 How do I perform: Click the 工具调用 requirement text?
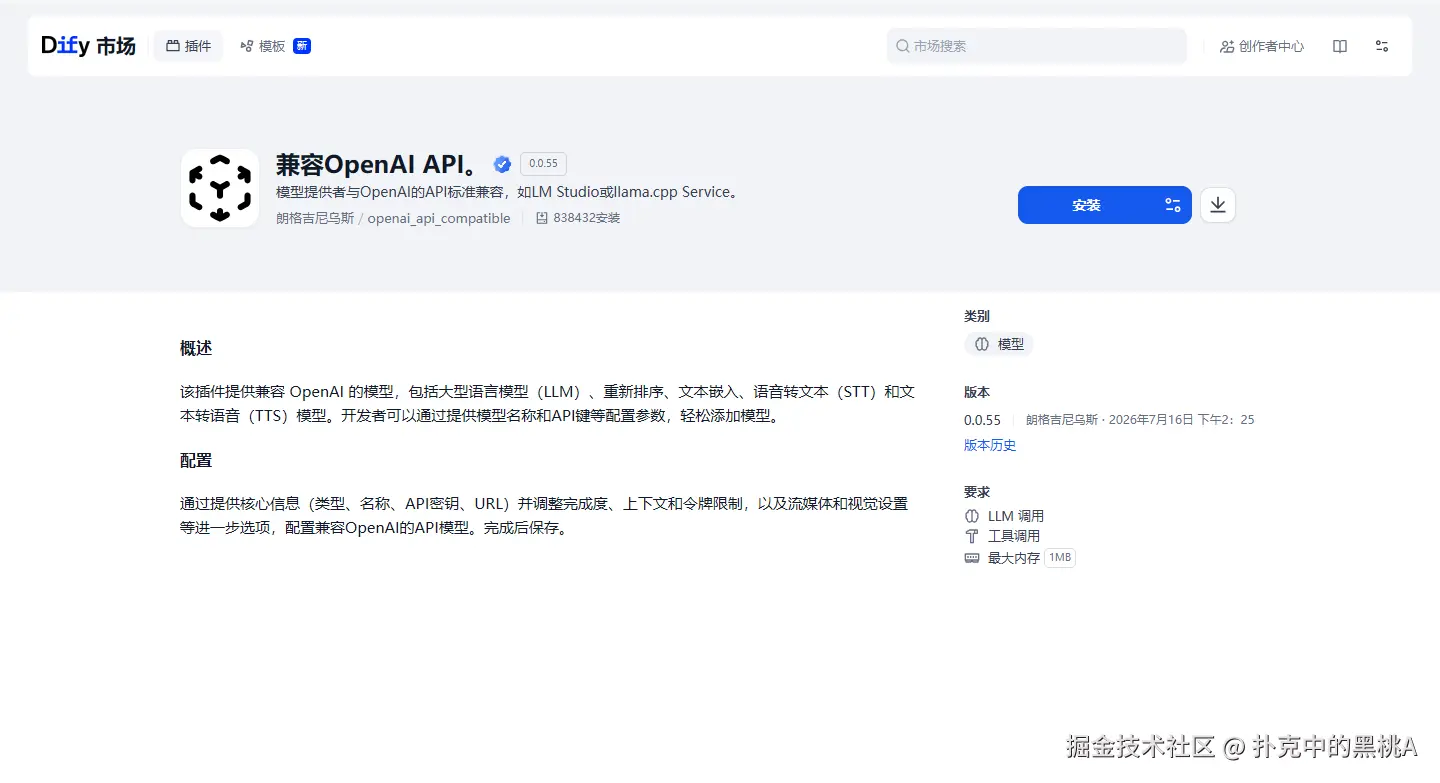1014,536
